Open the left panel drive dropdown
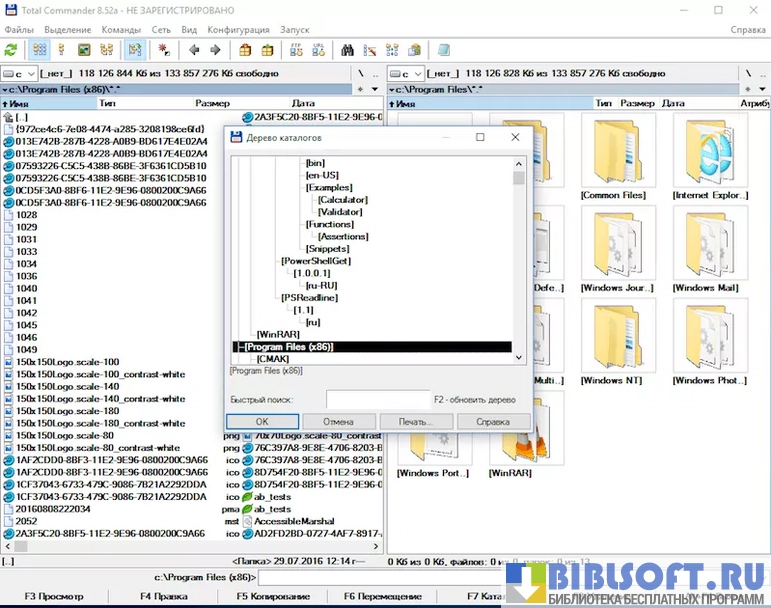Screen dimensions: 771x608 pyautogui.click(x=20, y=73)
